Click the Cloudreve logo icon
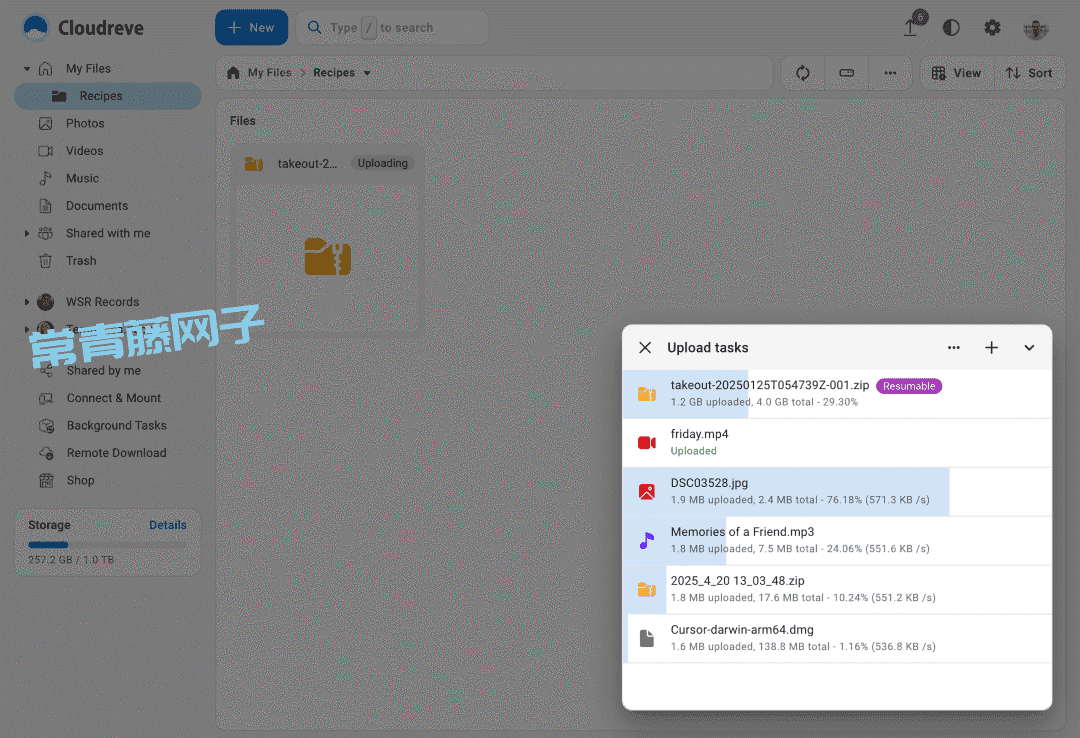Image resolution: width=1080 pixels, height=738 pixels. click(36, 28)
